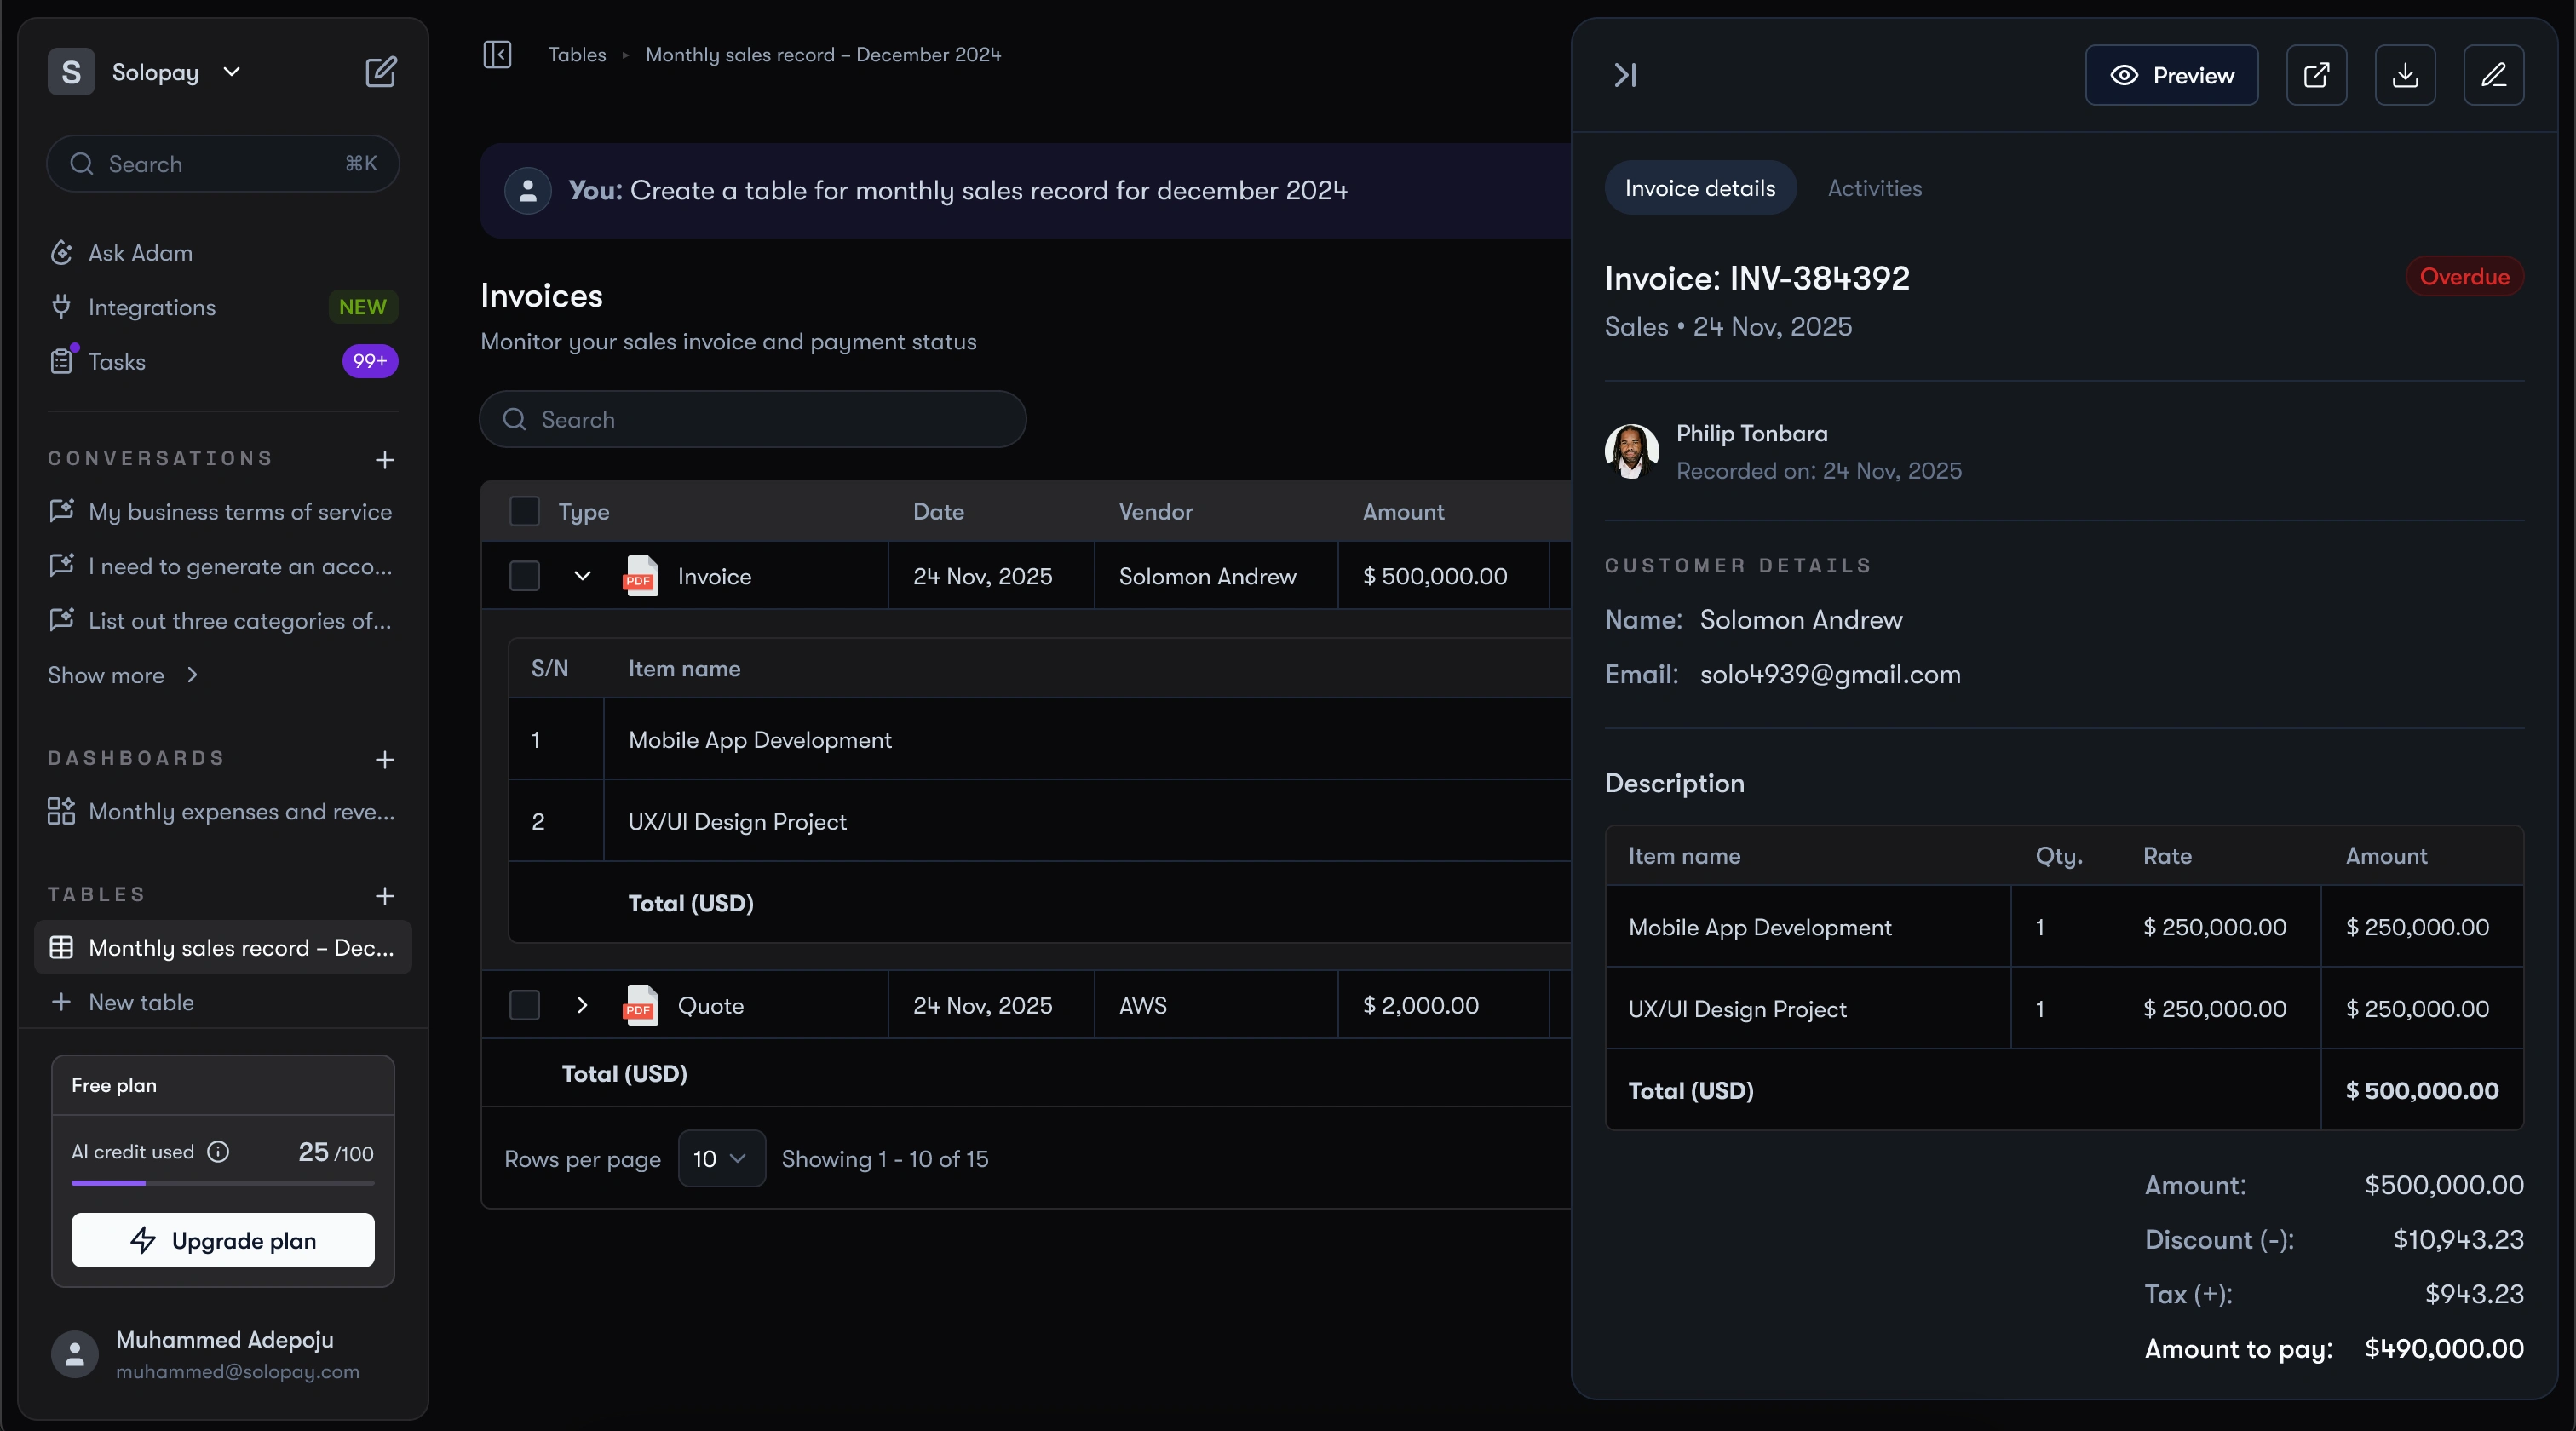Viewport: 2576px width, 1431px height.
Task: Check the Invoice row checkbox
Action: 524,576
